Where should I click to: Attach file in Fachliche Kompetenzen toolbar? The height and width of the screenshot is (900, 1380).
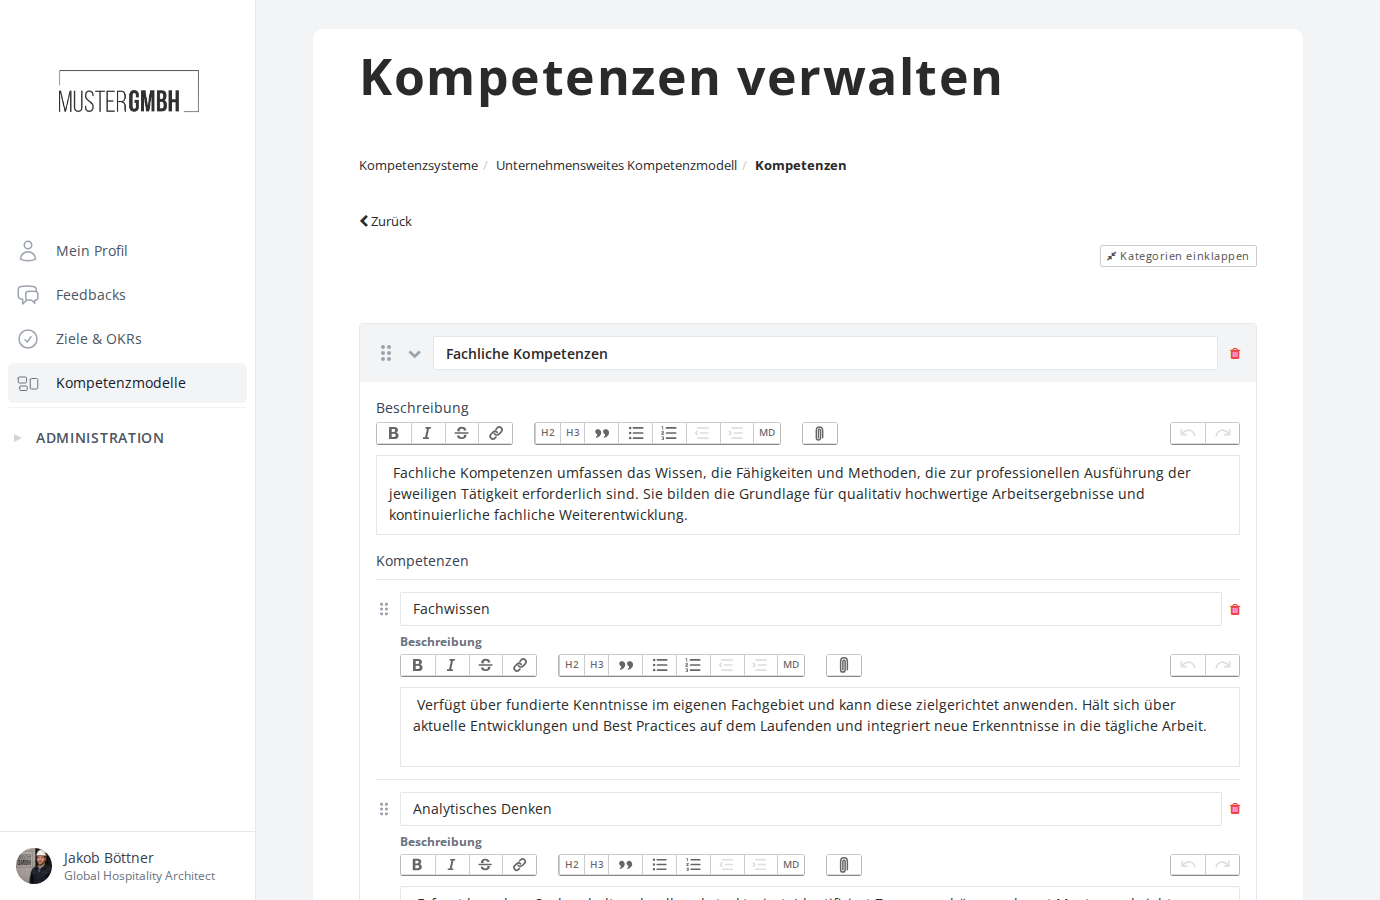tap(819, 433)
